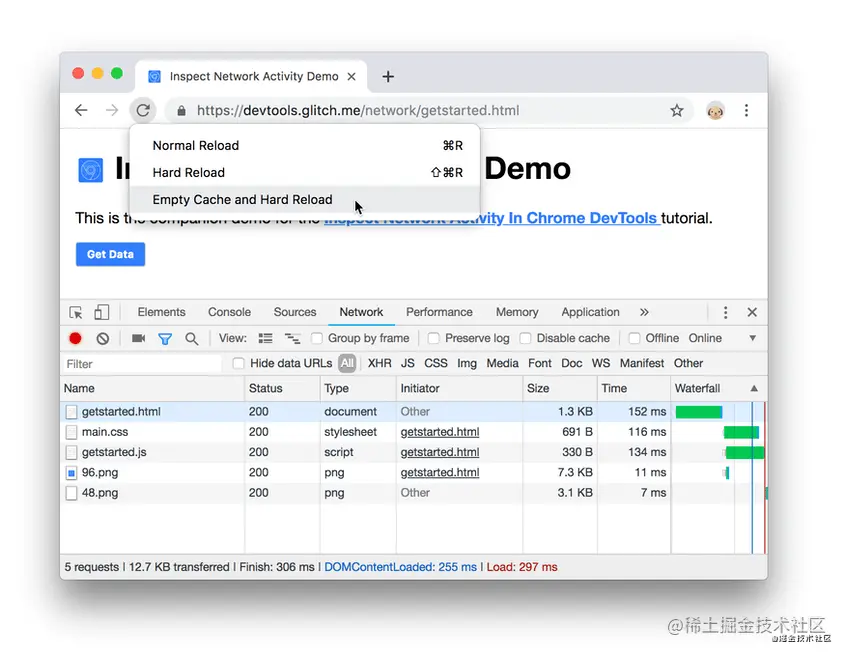This screenshot has width=845, height=655.
Task: Click the lock icon in address bar
Action: pos(182,111)
